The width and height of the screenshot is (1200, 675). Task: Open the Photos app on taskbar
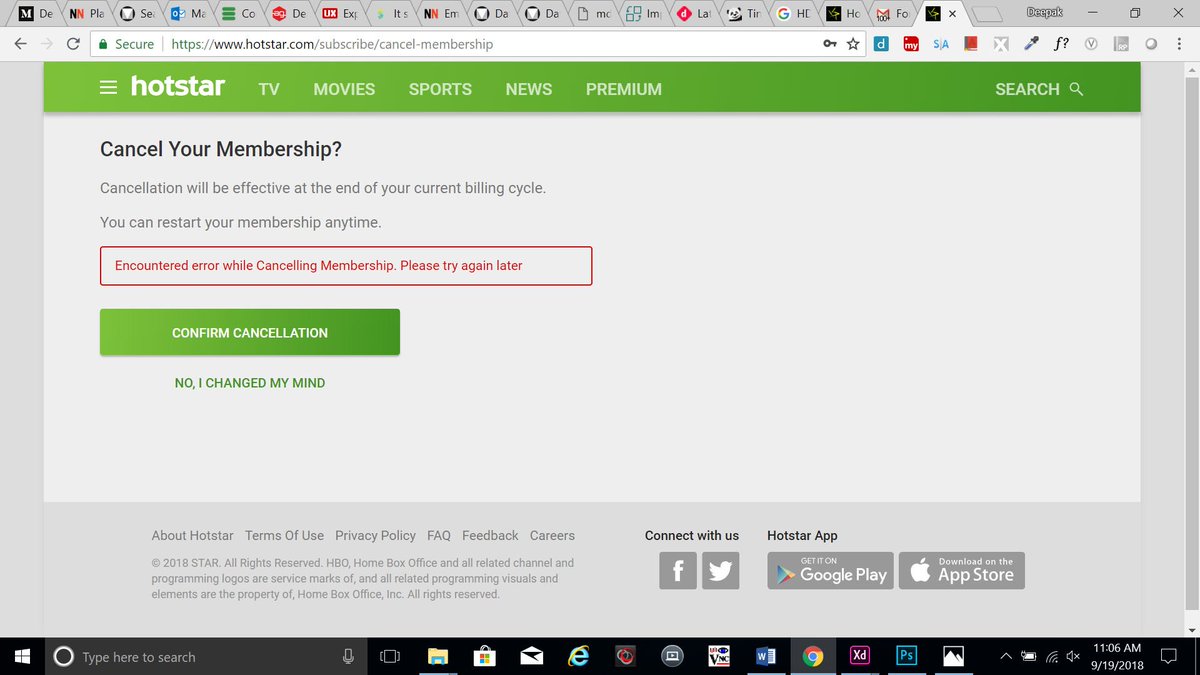click(x=953, y=656)
